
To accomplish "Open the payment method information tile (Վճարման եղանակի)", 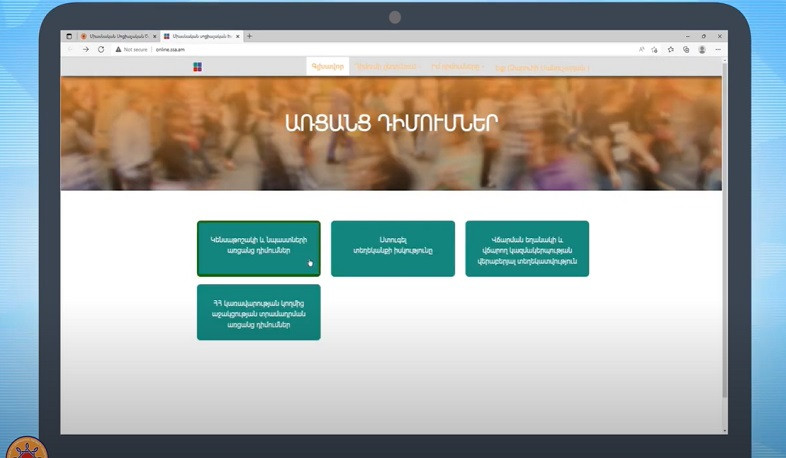I will 527,249.
